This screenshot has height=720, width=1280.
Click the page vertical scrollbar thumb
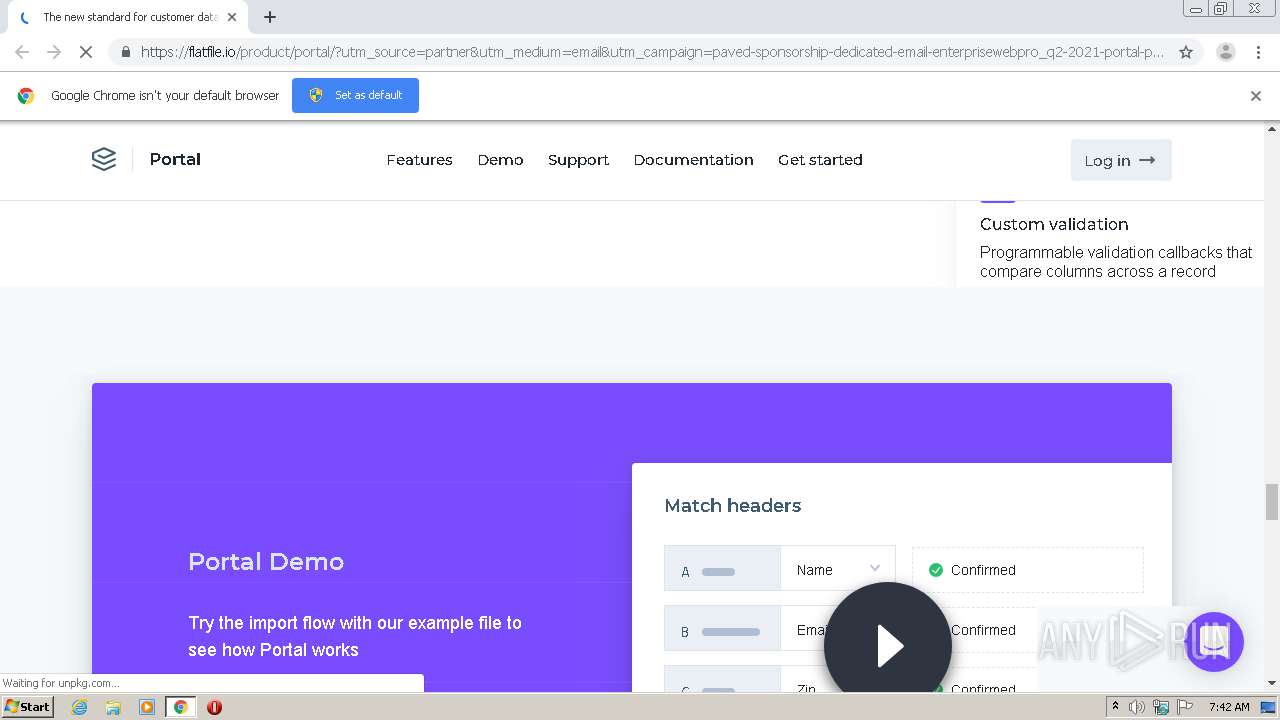pyautogui.click(x=1272, y=502)
